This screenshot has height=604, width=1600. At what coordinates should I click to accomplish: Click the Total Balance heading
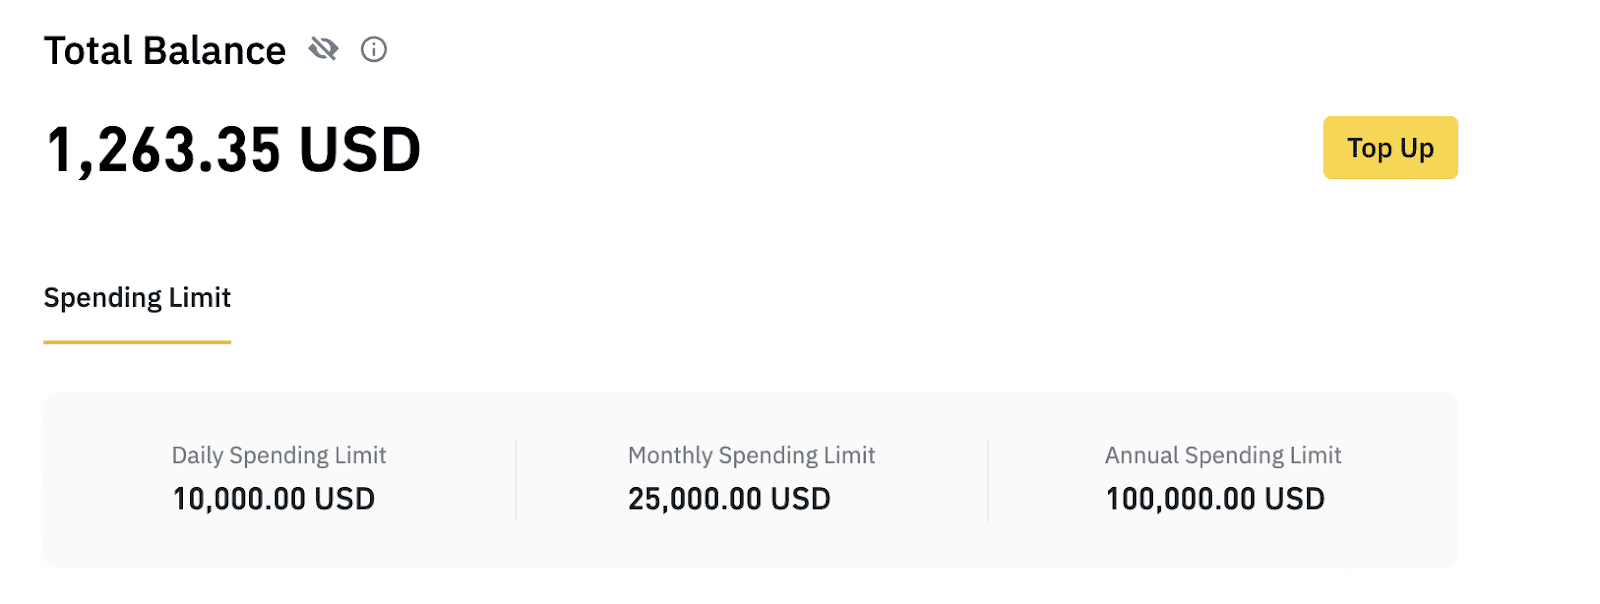tap(165, 50)
